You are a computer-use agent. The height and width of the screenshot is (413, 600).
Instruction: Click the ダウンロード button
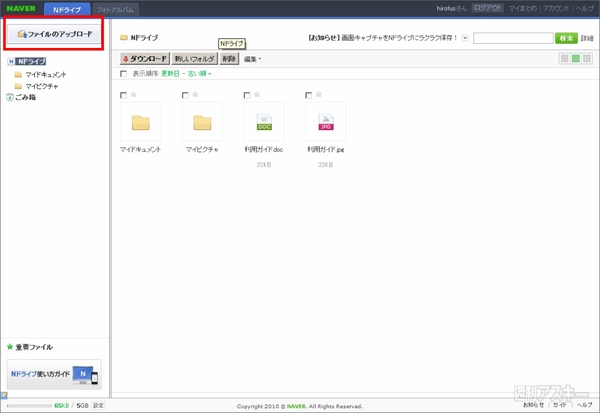[145, 59]
